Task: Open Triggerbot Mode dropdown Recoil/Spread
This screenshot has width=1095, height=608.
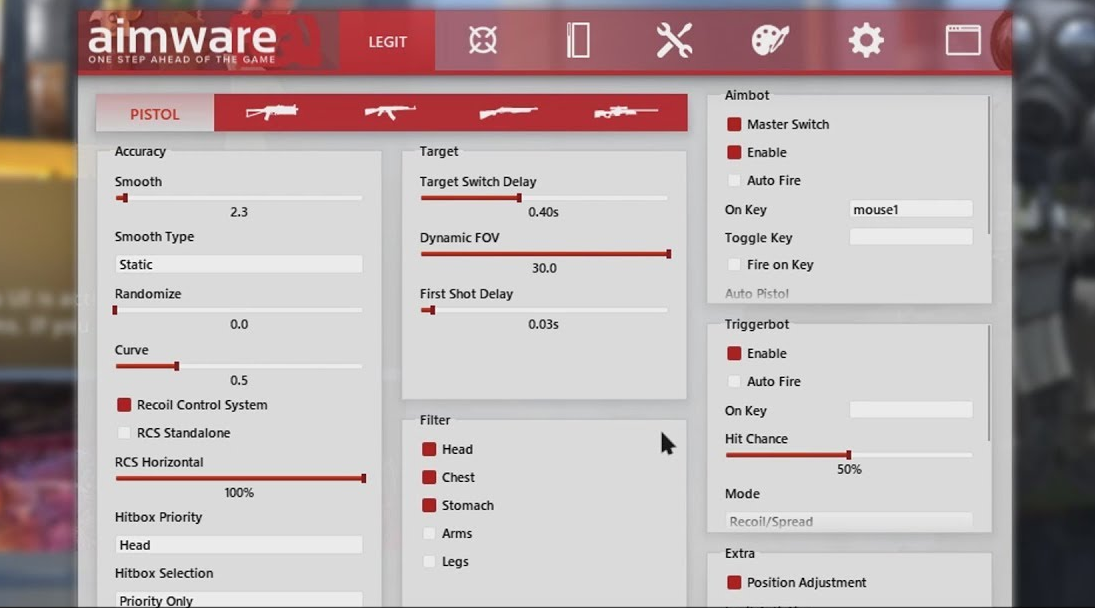Action: point(848,521)
